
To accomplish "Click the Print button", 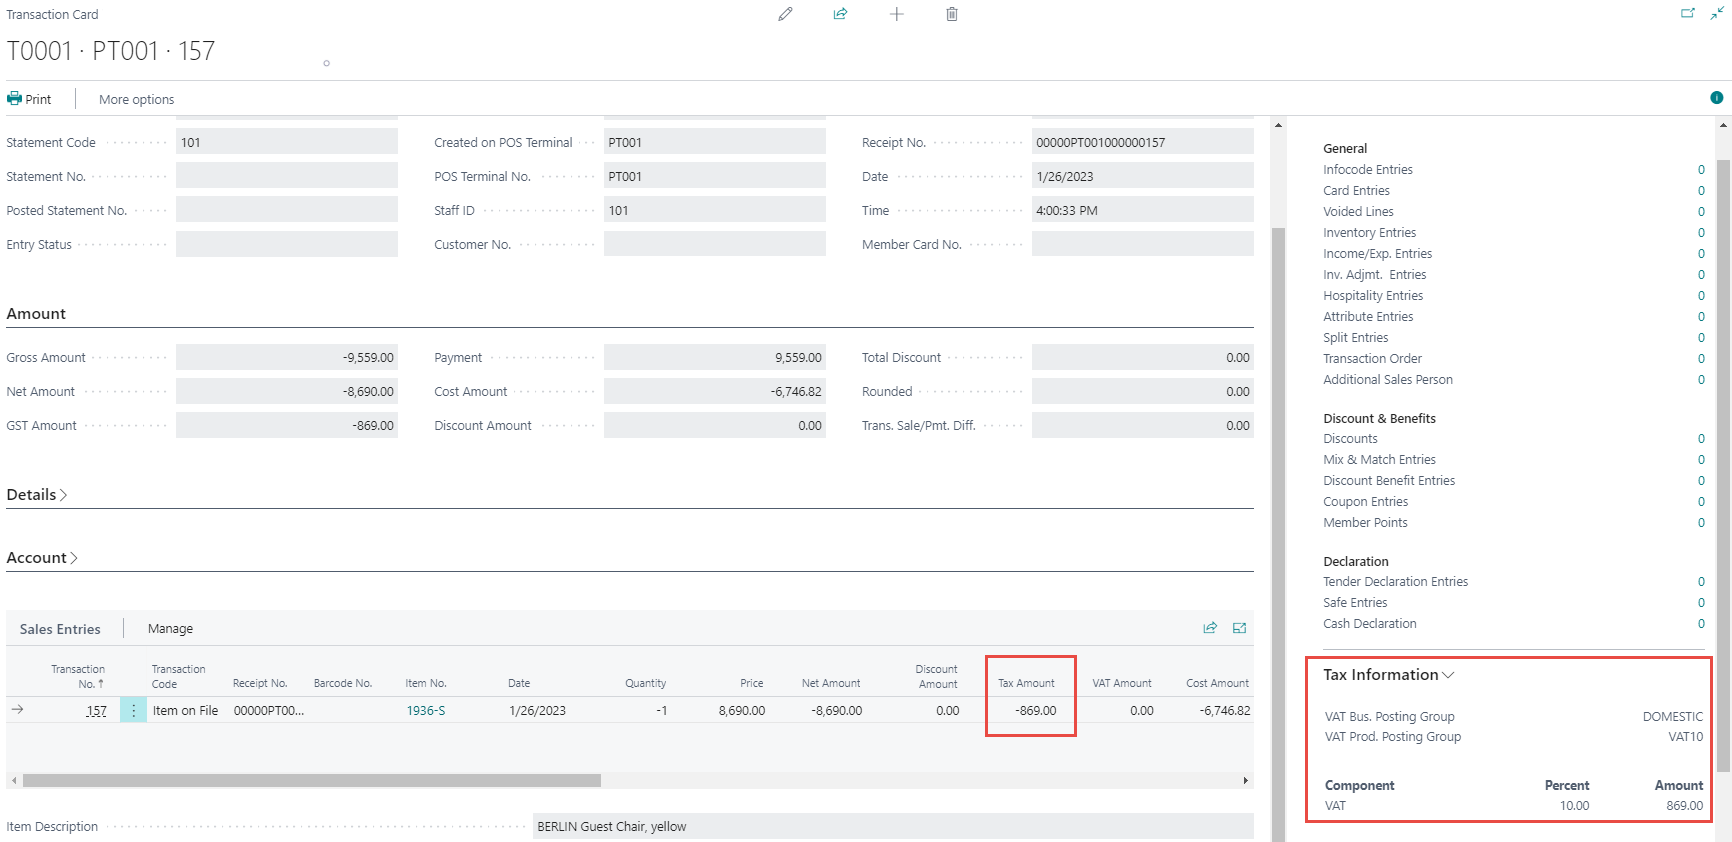I will (30, 100).
